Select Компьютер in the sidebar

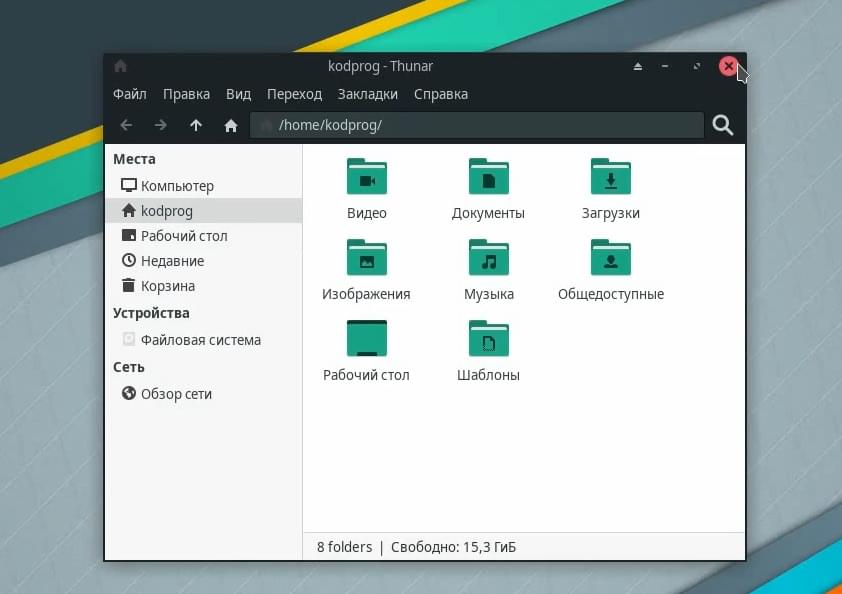click(204, 186)
